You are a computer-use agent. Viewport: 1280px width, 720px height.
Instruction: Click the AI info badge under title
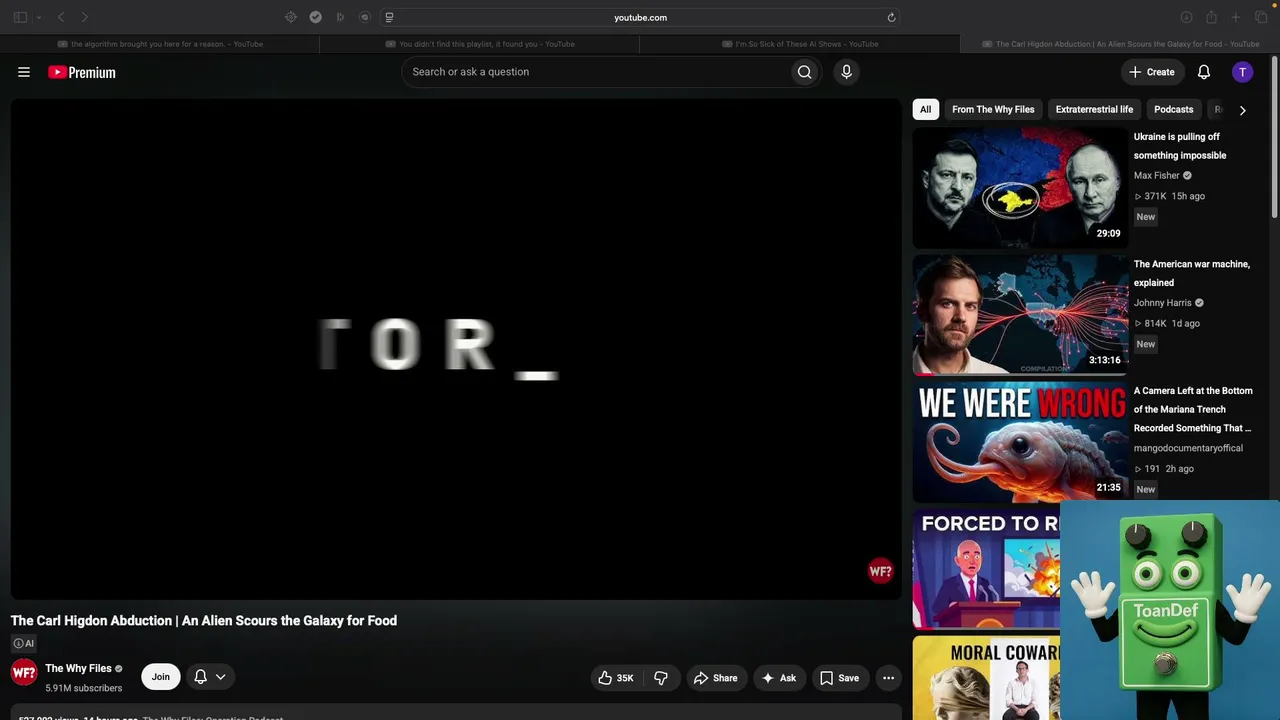coord(24,644)
